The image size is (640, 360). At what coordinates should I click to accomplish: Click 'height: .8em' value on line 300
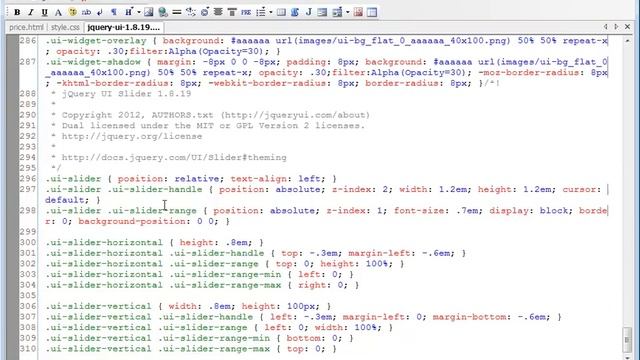click(x=216, y=242)
